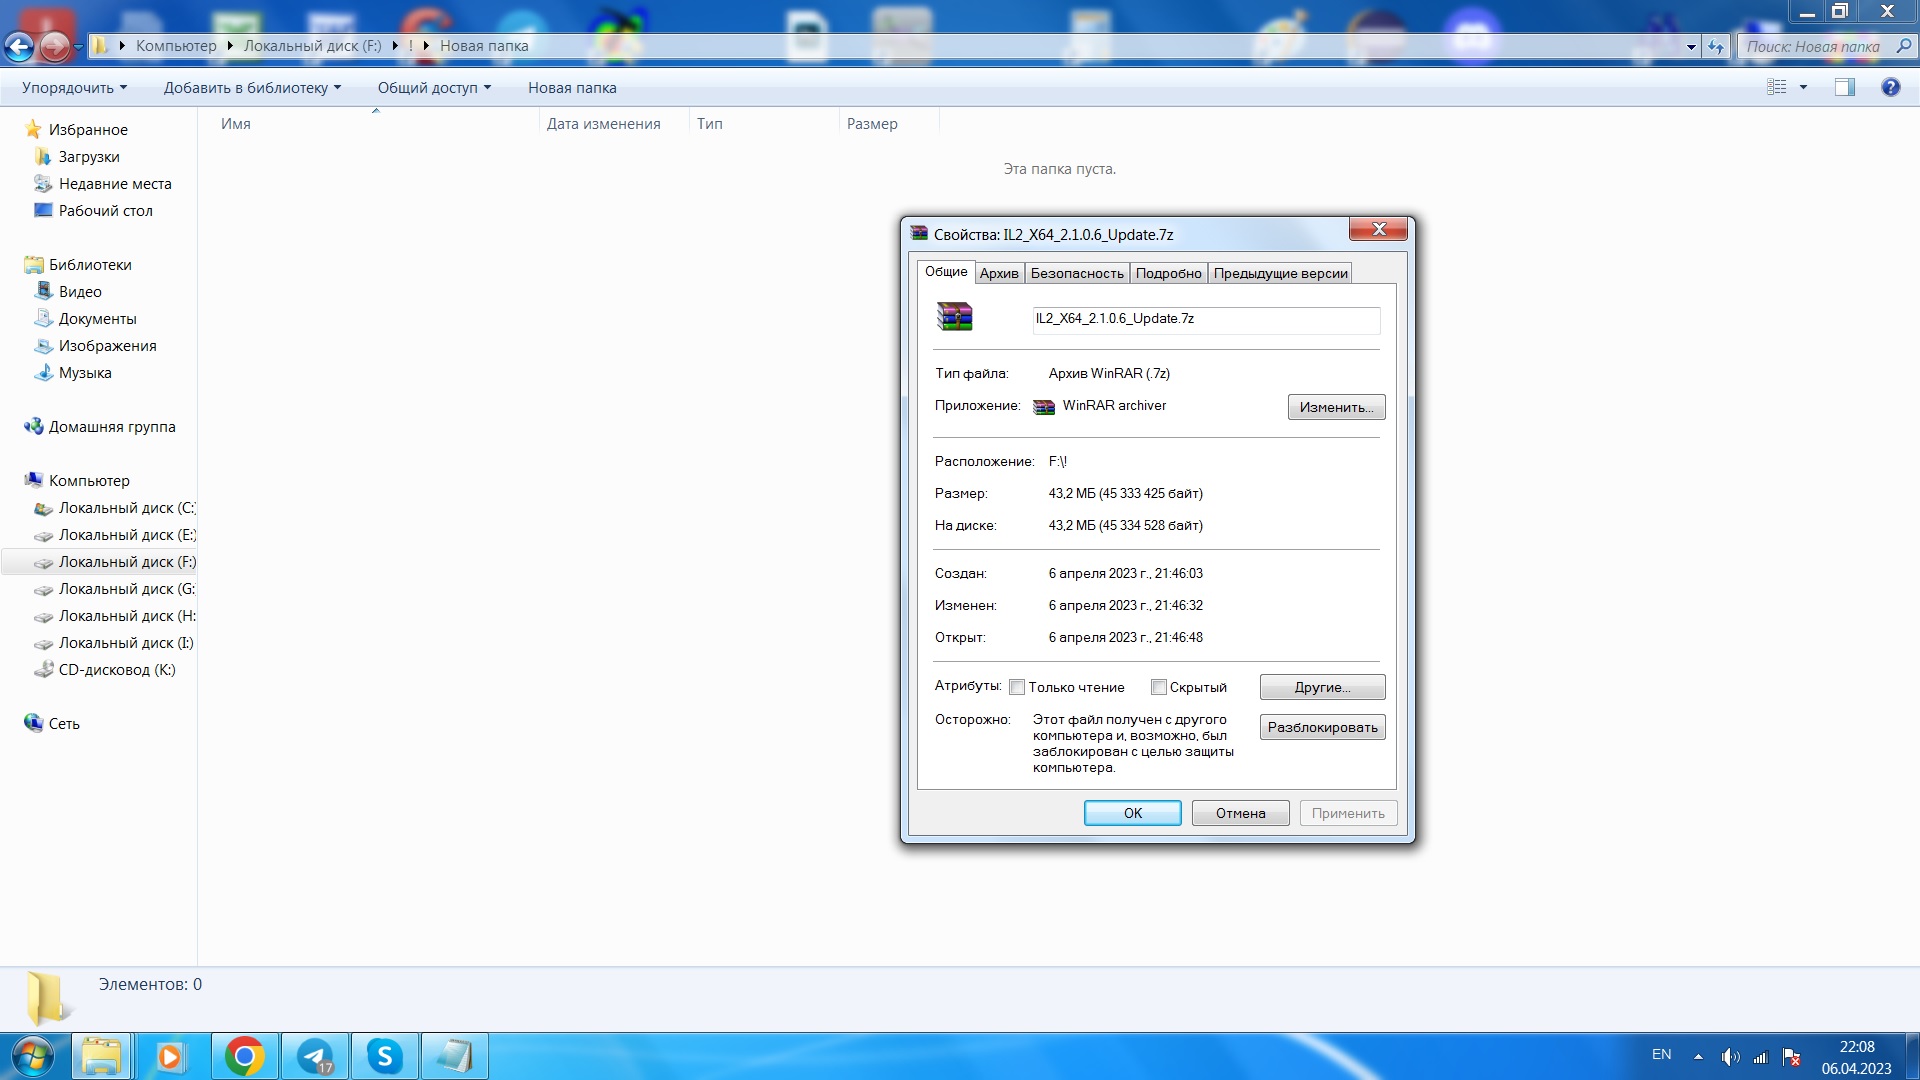Image resolution: width=1920 pixels, height=1080 pixels.
Task: Click the EN language indicator
Action: point(1661,1054)
